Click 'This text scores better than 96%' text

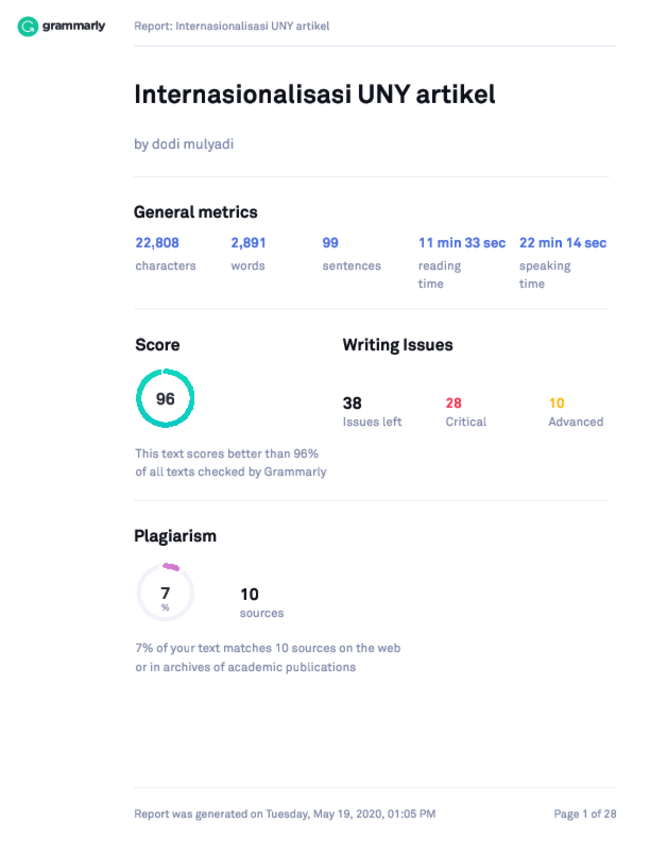227,454
